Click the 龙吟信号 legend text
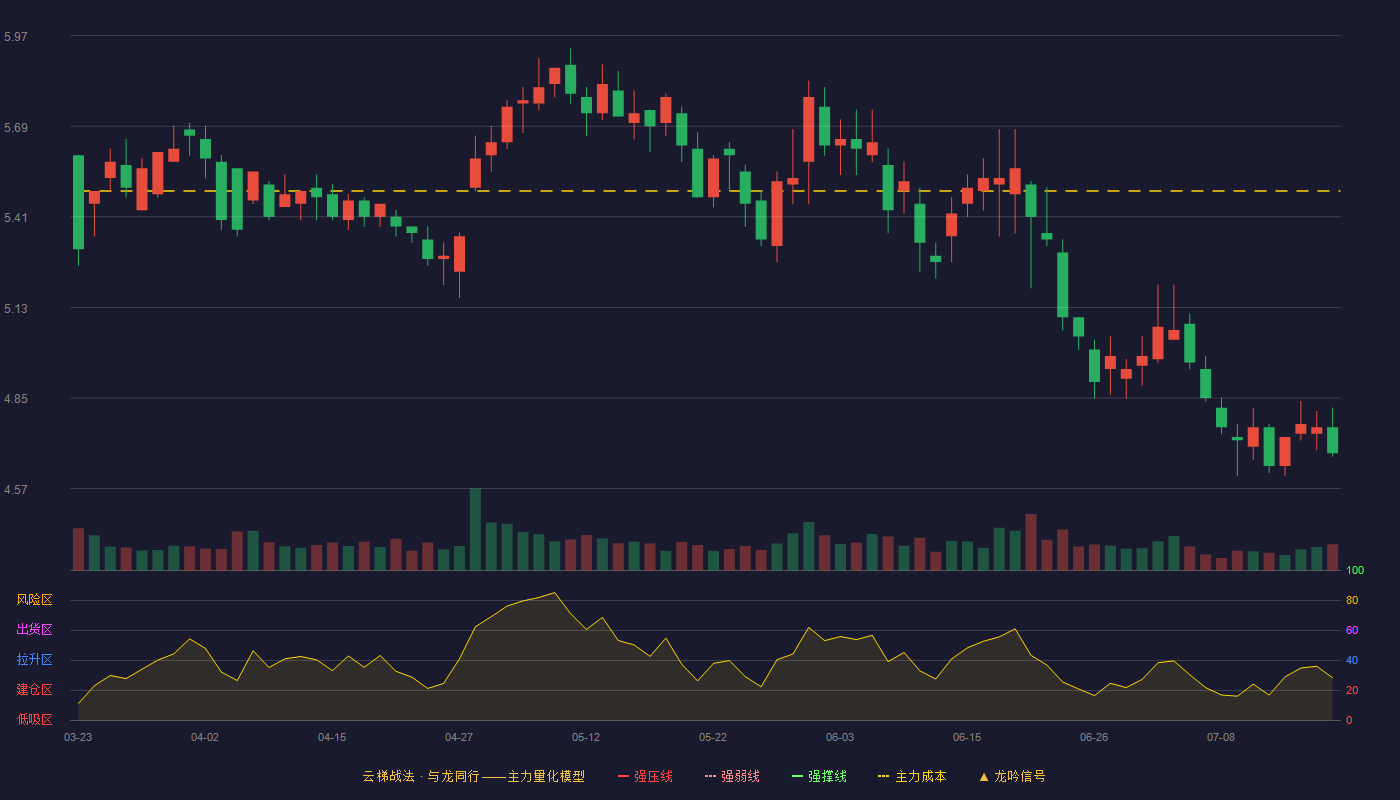This screenshot has width=1400, height=800. tap(1019, 776)
